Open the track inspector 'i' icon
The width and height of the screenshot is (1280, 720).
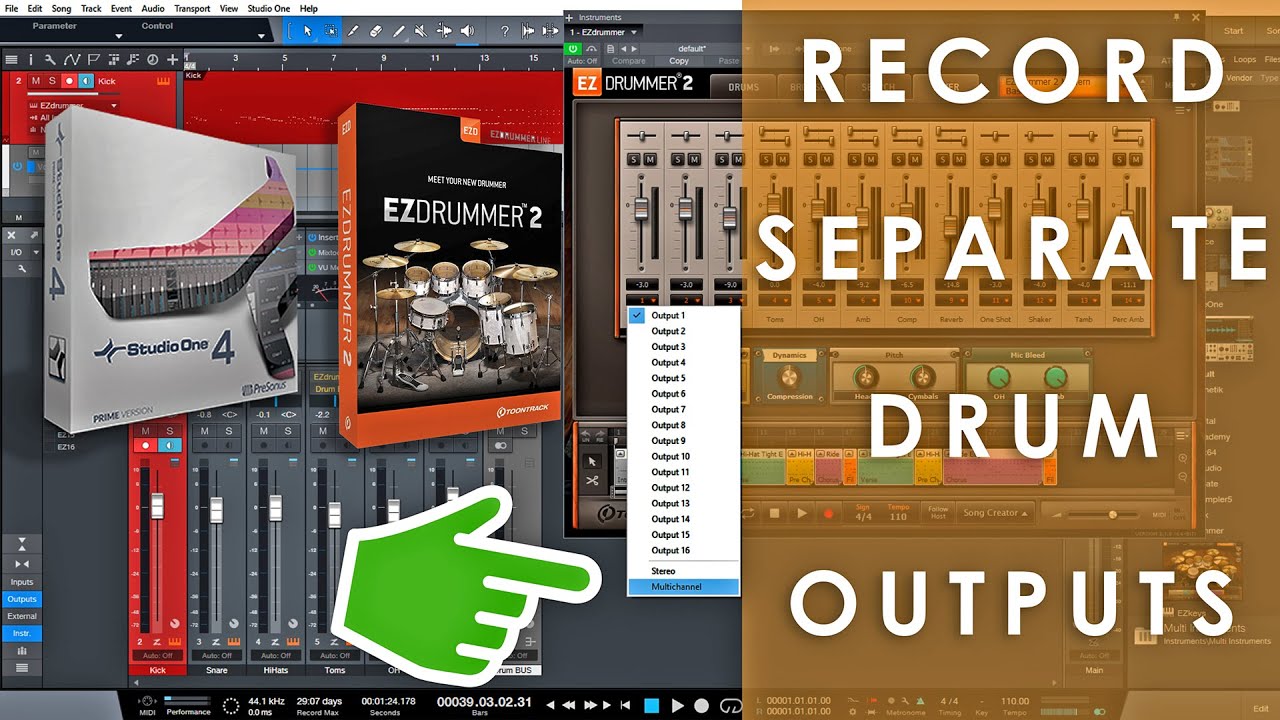pos(30,60)
